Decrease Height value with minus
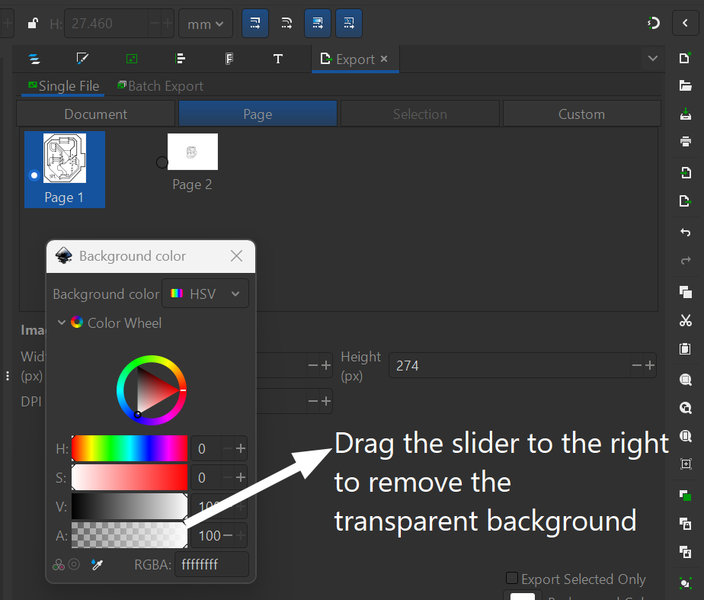The height and width of the screenshot is (600, 704). 637,366
